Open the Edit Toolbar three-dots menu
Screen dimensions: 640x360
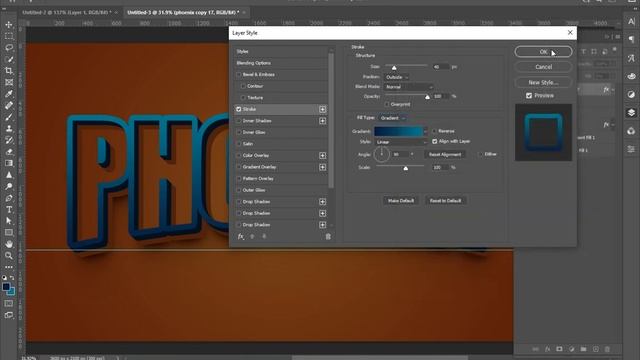[9, 267]
